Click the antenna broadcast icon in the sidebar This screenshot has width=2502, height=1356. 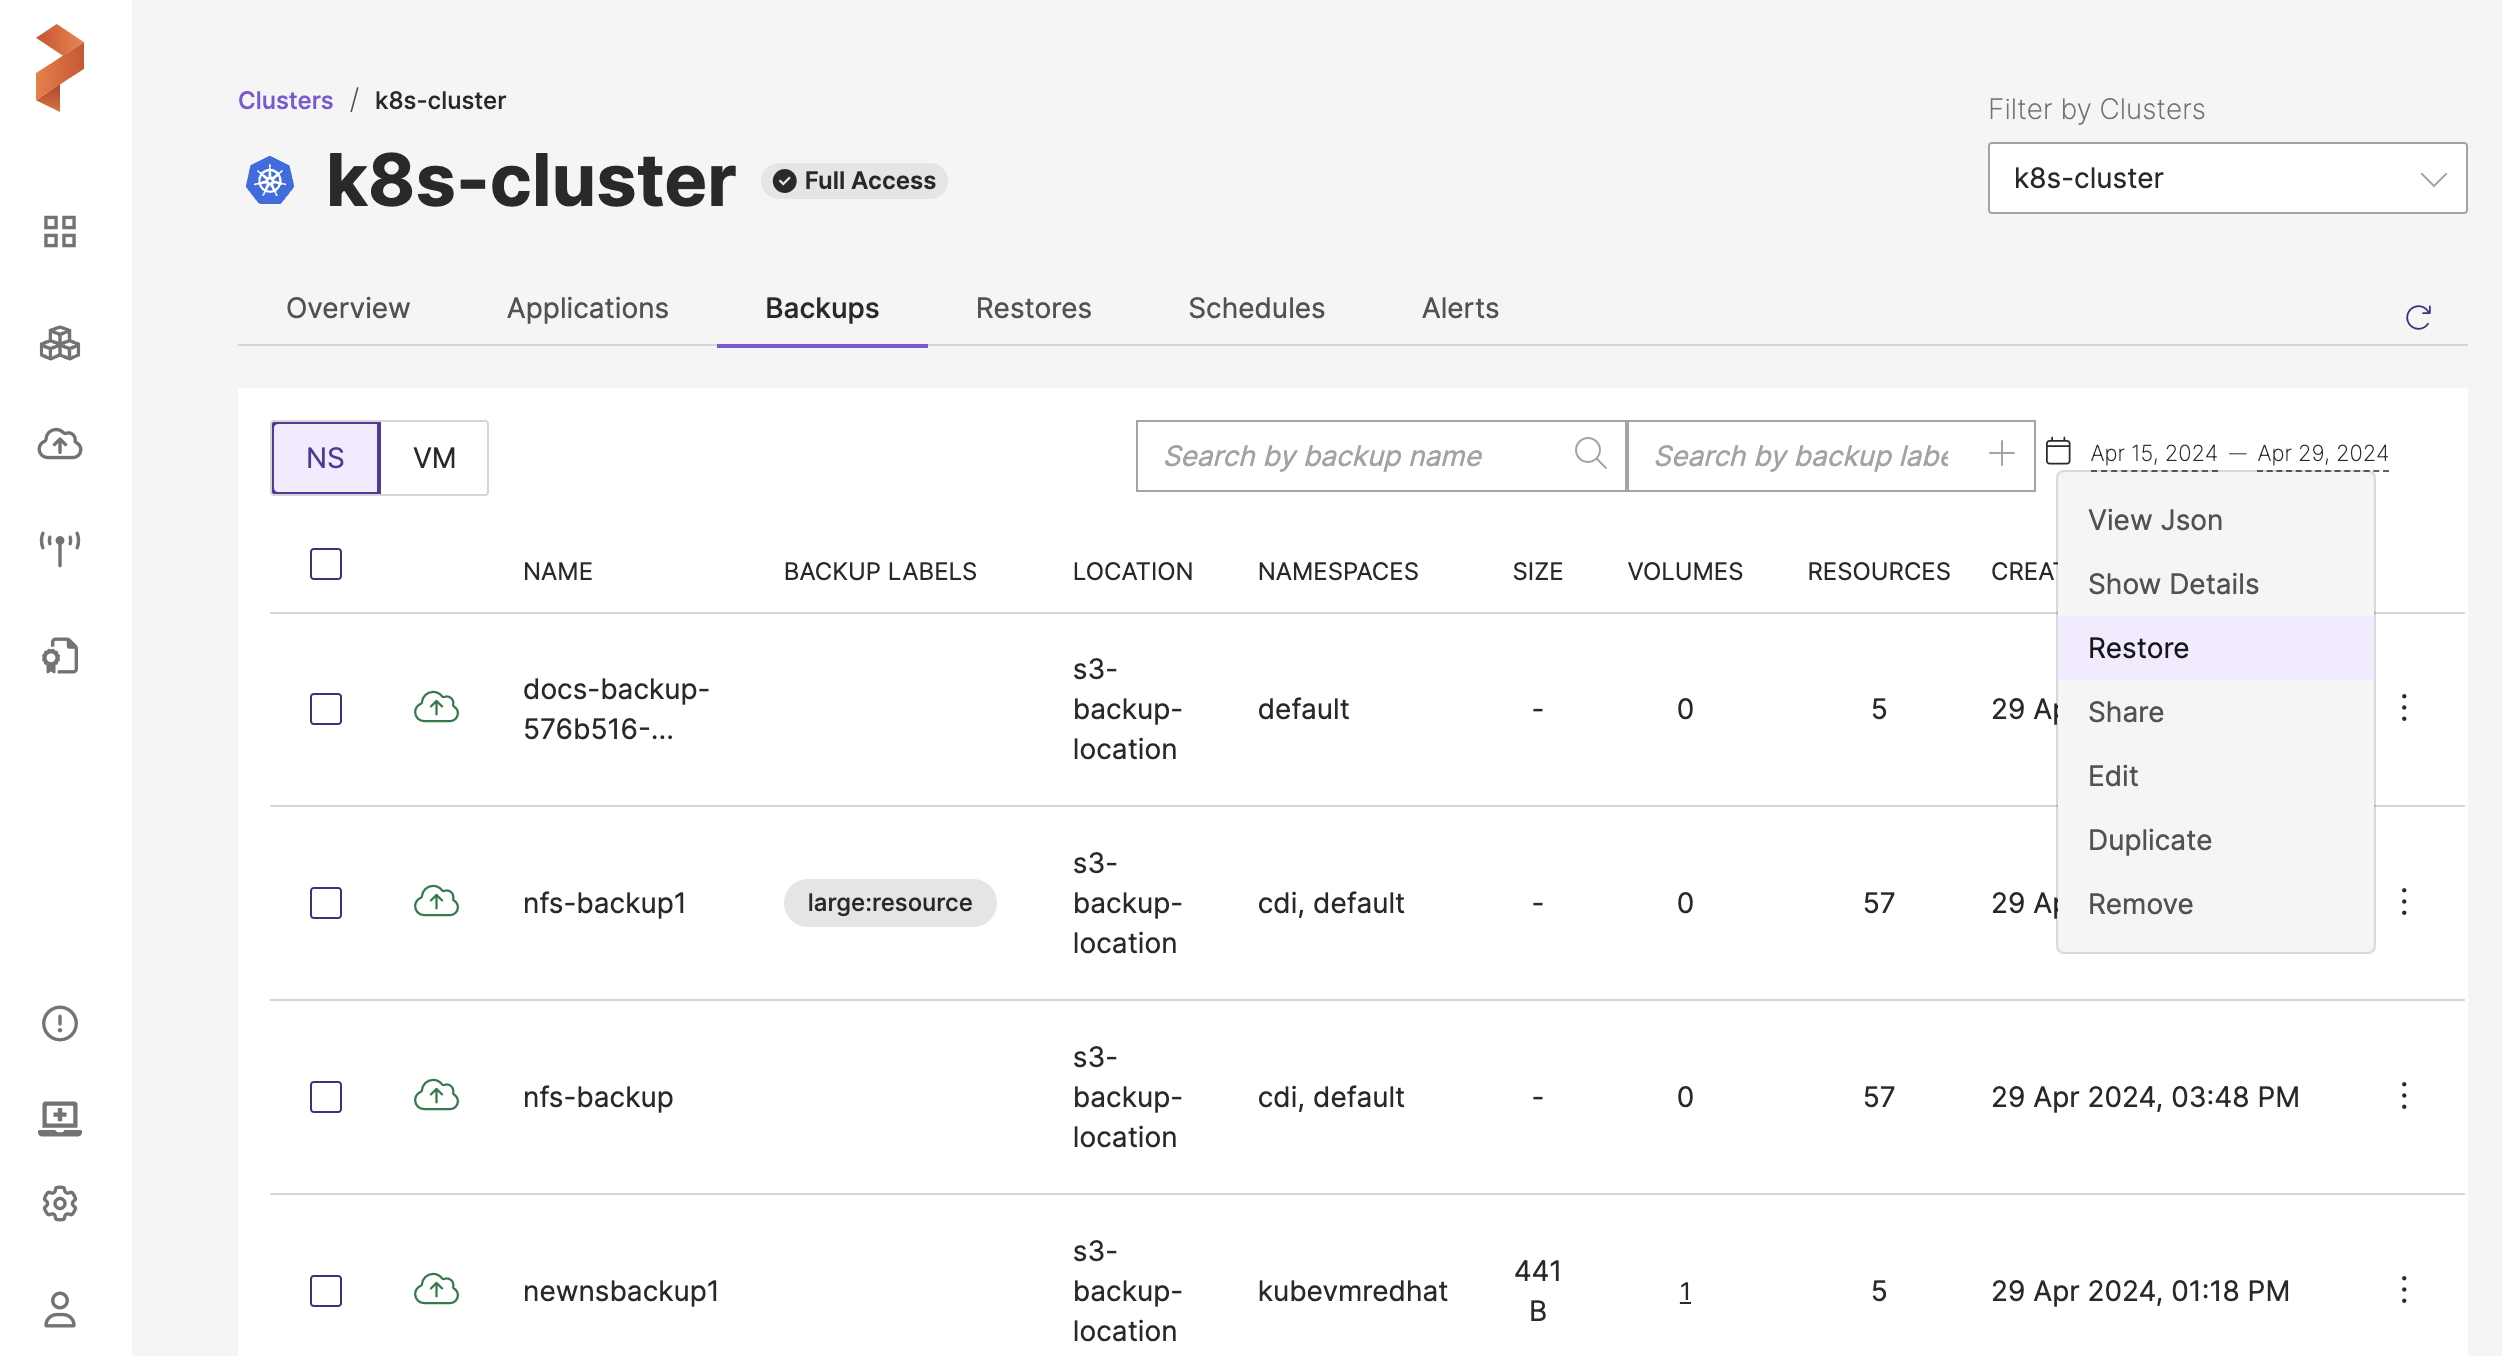[x=60, y=548]
